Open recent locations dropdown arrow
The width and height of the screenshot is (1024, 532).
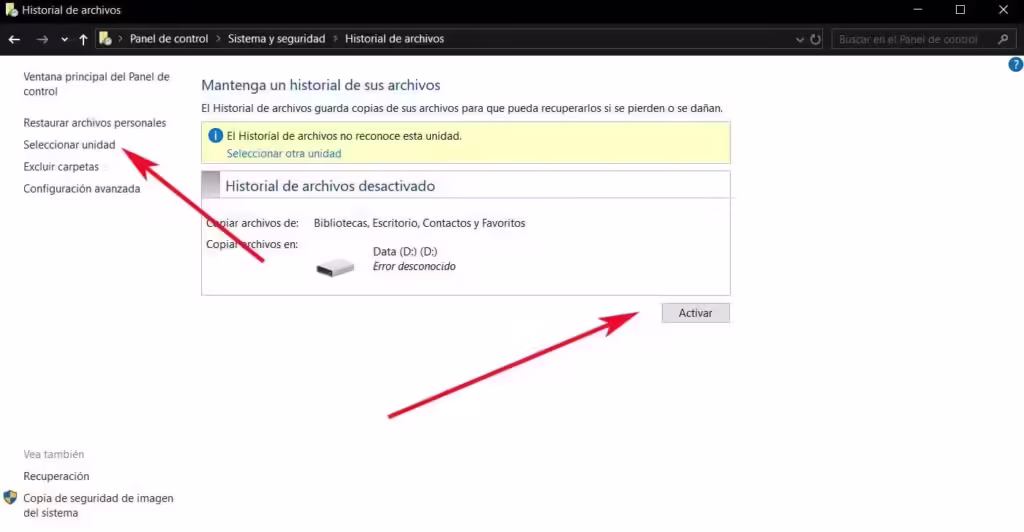click(x=64, y=39)
